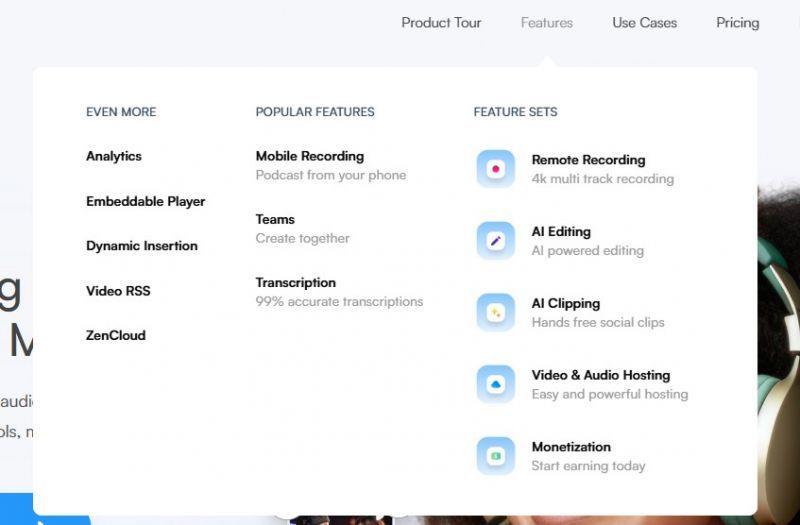
Task: Click the AI Clipping sparkle icon
Action: [x=495, y=313]
